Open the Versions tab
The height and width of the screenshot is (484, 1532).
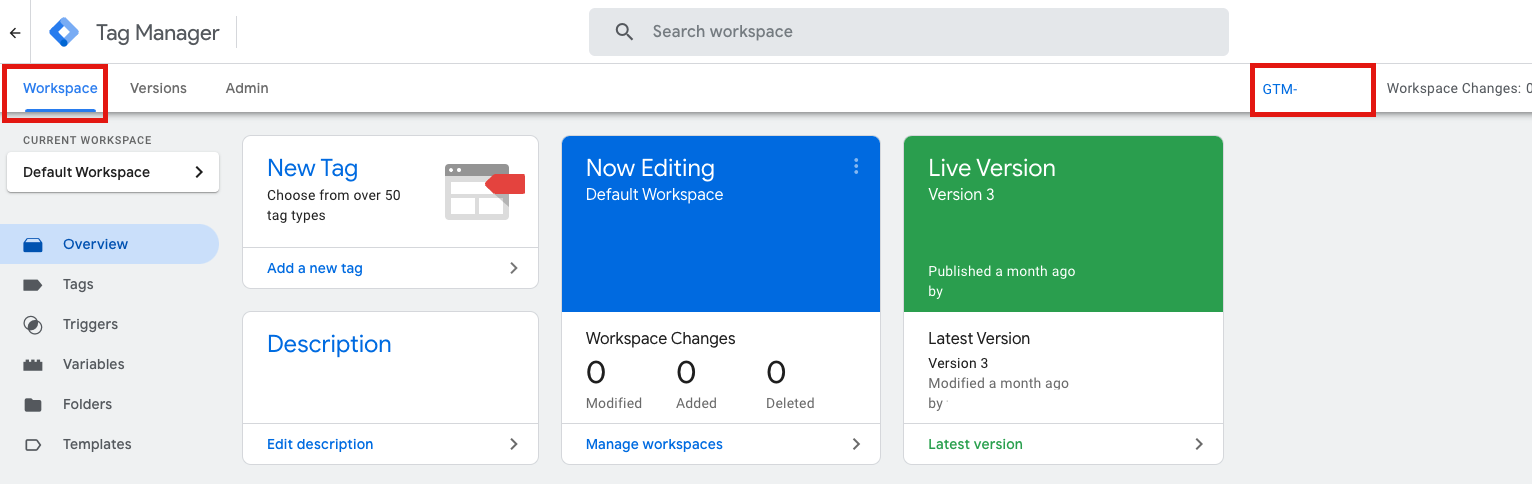point(158,88)
